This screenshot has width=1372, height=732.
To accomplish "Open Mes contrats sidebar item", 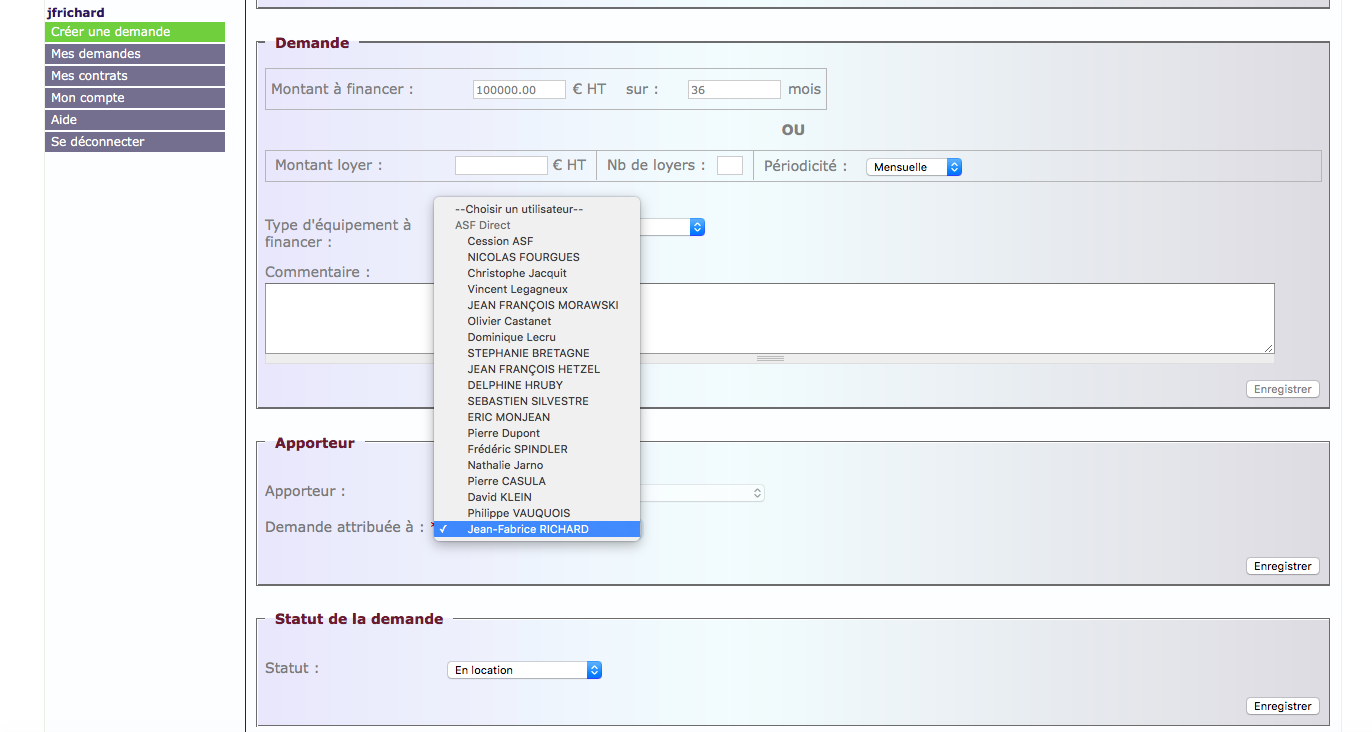I will [x=134, y=76].
